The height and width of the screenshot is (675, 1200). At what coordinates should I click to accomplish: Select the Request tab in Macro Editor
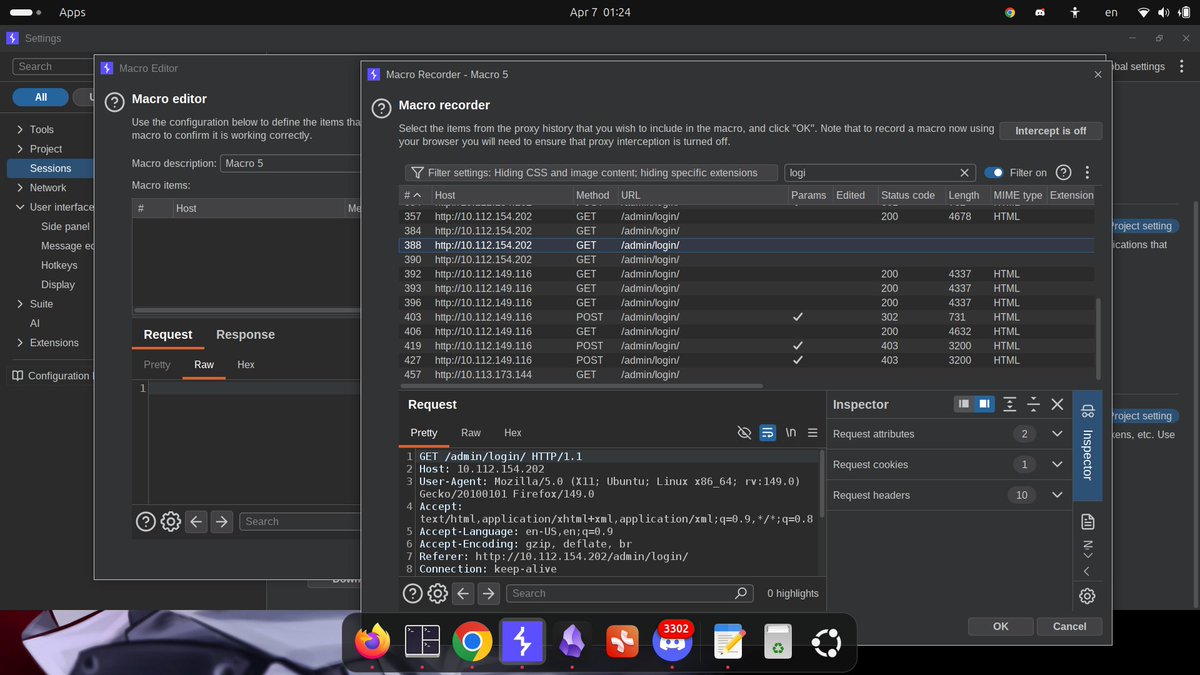click(x=168, y=335)
